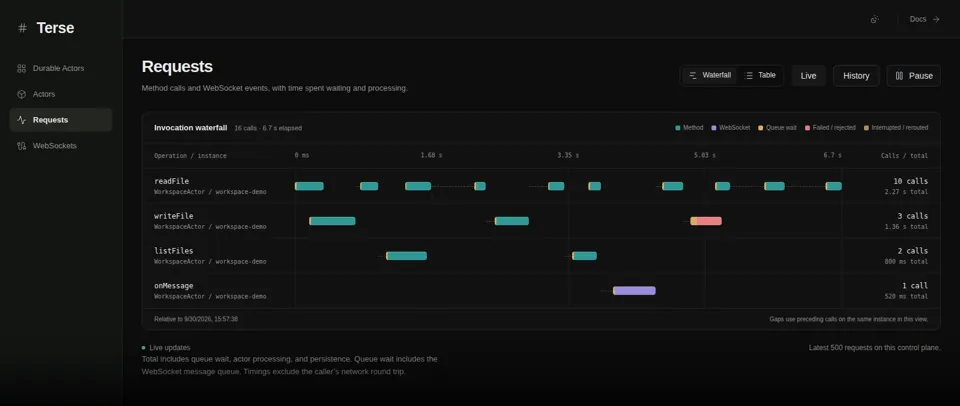This screenshot has width=960, height=406.
Task: Select Requests in the sidebar
Action: tap(61, 120)
